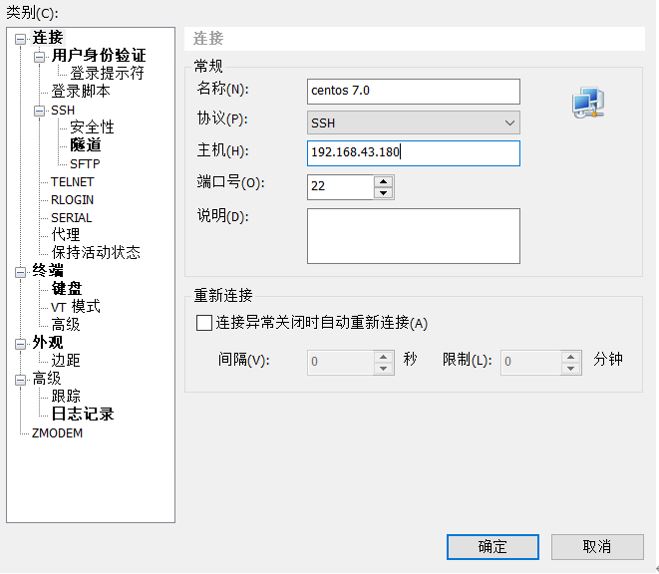
Task: Click the empty 说明 description box
Action: 413,236
